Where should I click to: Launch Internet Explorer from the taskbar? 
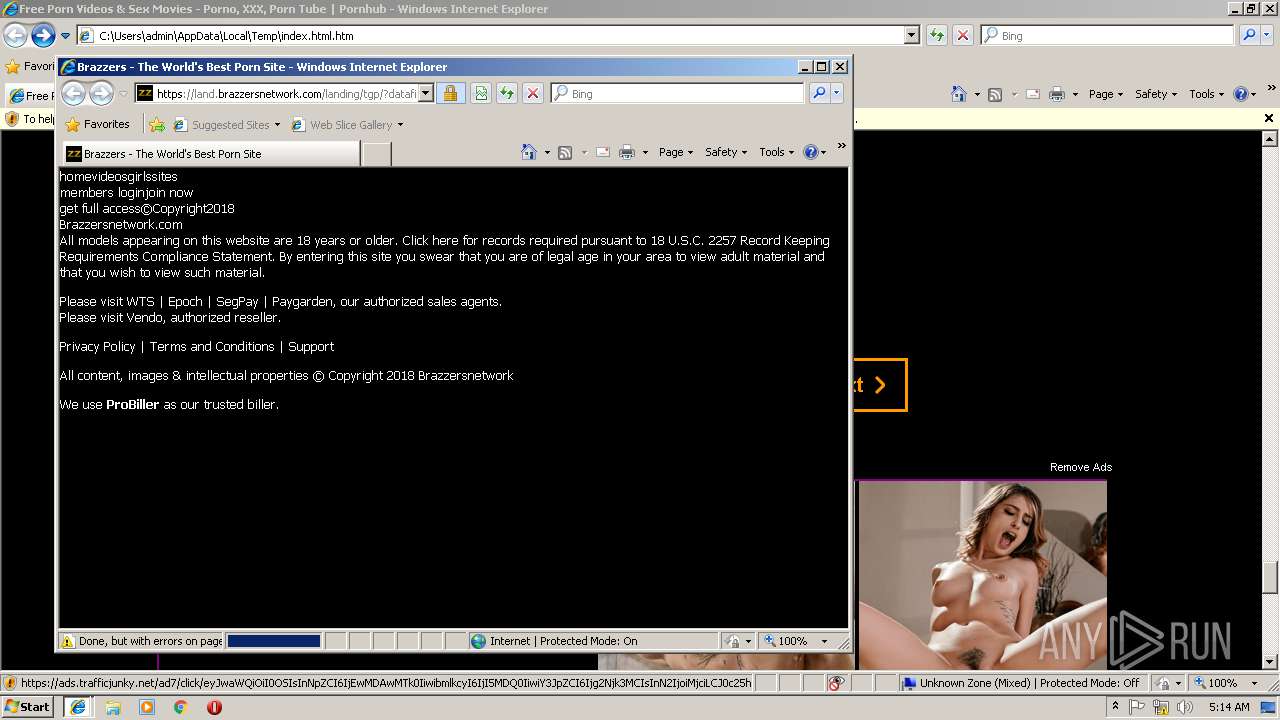click(x=77, y=707)
